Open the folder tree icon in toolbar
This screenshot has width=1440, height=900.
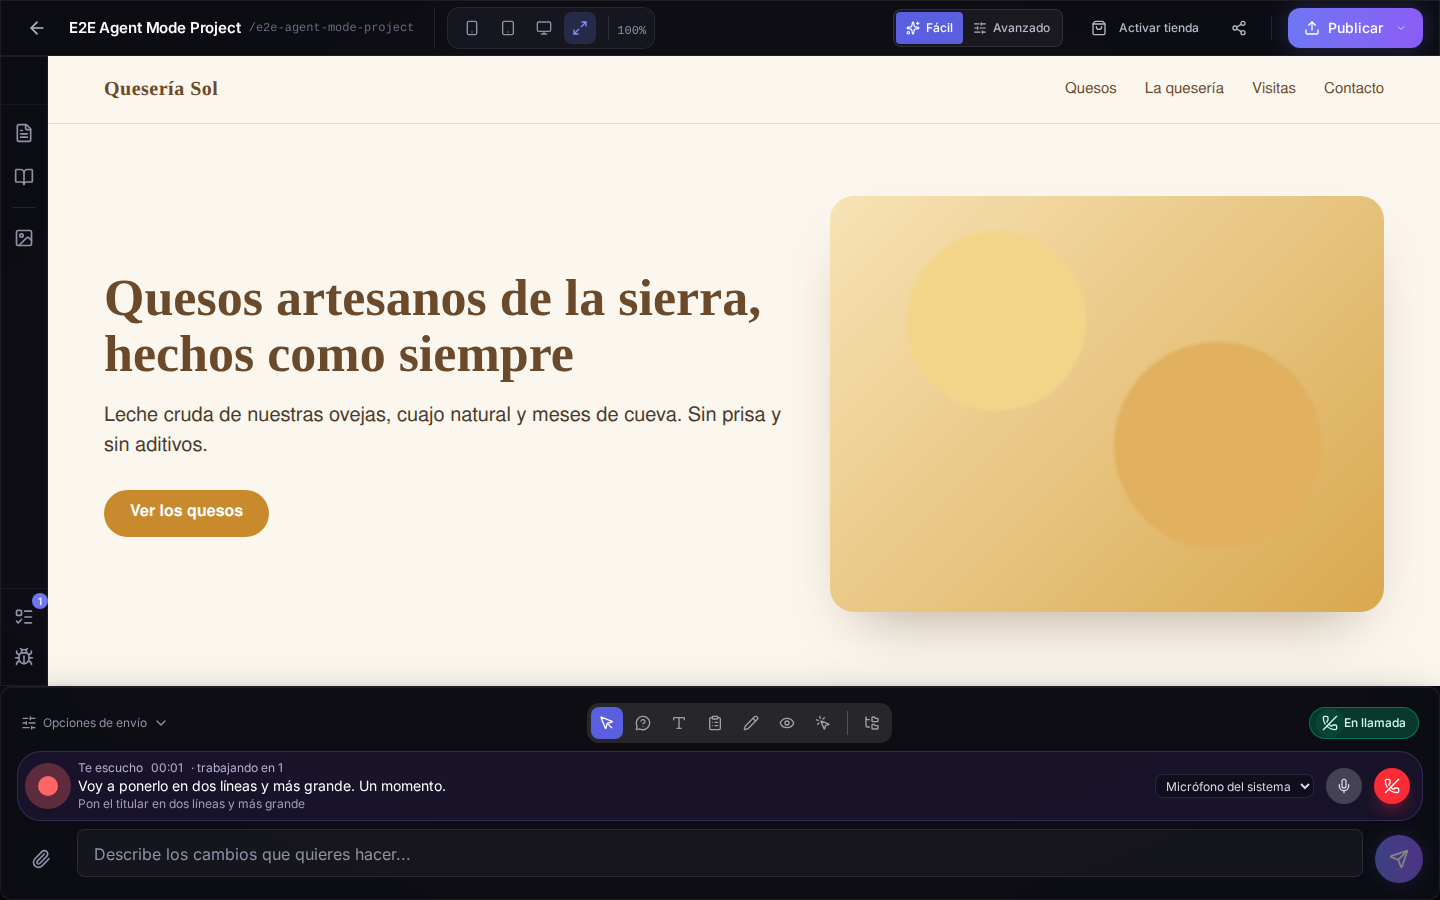click(872, 723)
